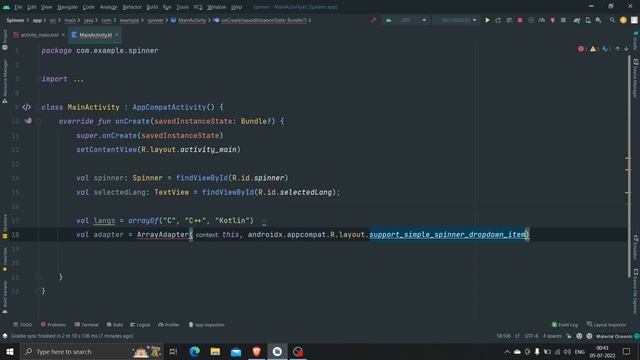Click the related XML gutter icon beside class MainActivity

click(x=27, y=107)
